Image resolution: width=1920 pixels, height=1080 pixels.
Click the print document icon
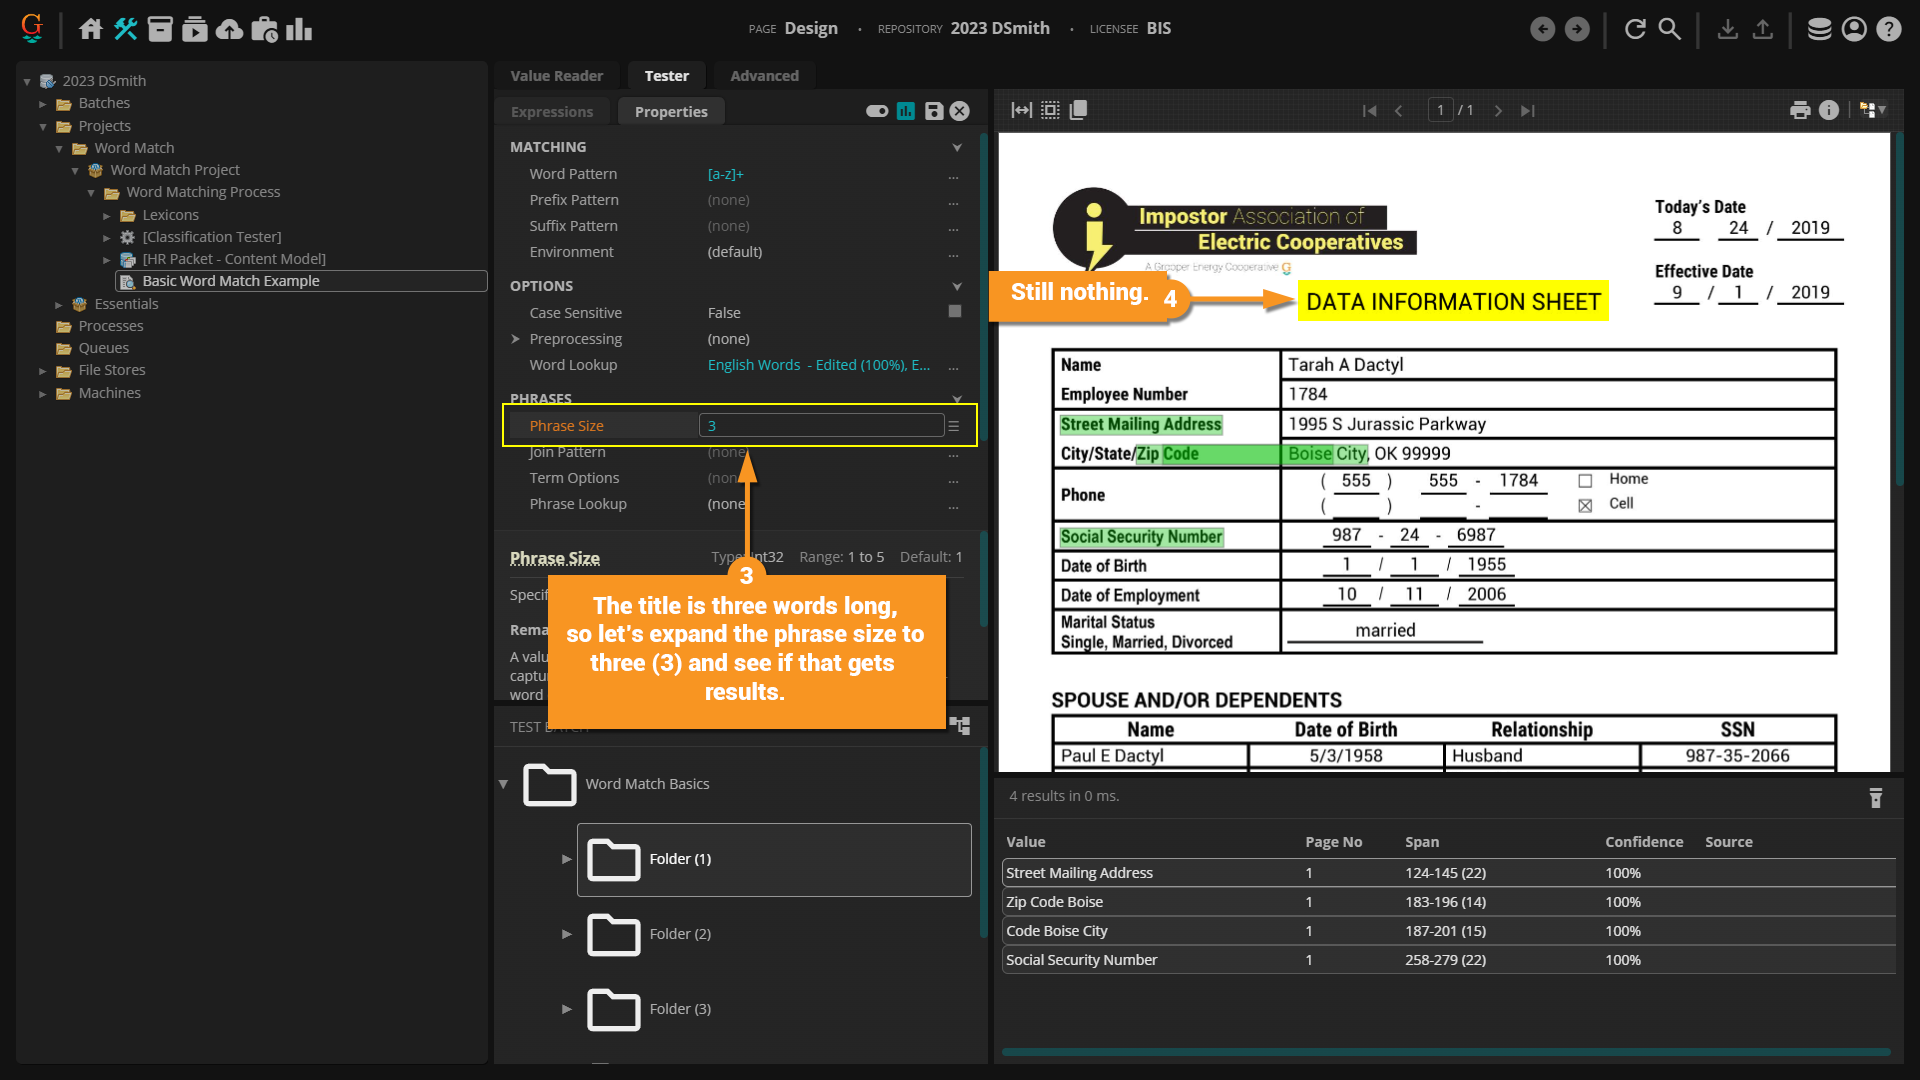pyautogui.click(x=1800, y=110)
